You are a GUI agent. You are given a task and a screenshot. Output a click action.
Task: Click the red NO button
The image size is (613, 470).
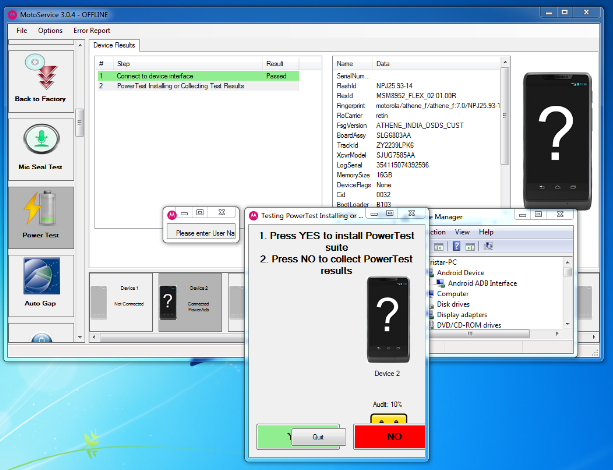coord(389,436)
